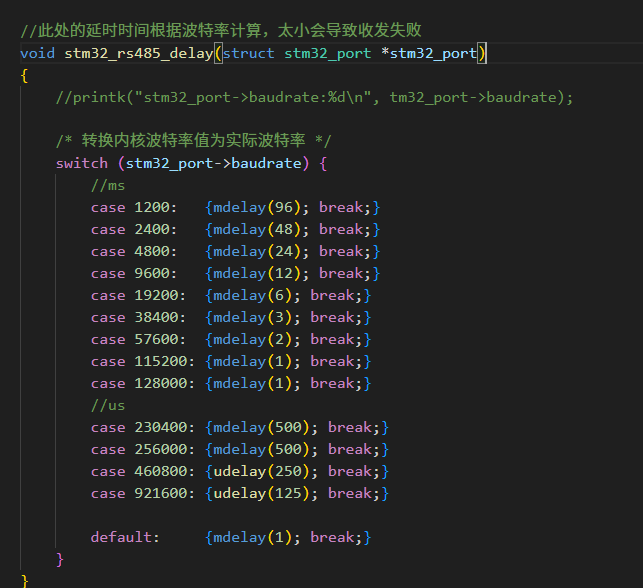Click 'baudrate' in the switch expression

(x=267, y=163)
